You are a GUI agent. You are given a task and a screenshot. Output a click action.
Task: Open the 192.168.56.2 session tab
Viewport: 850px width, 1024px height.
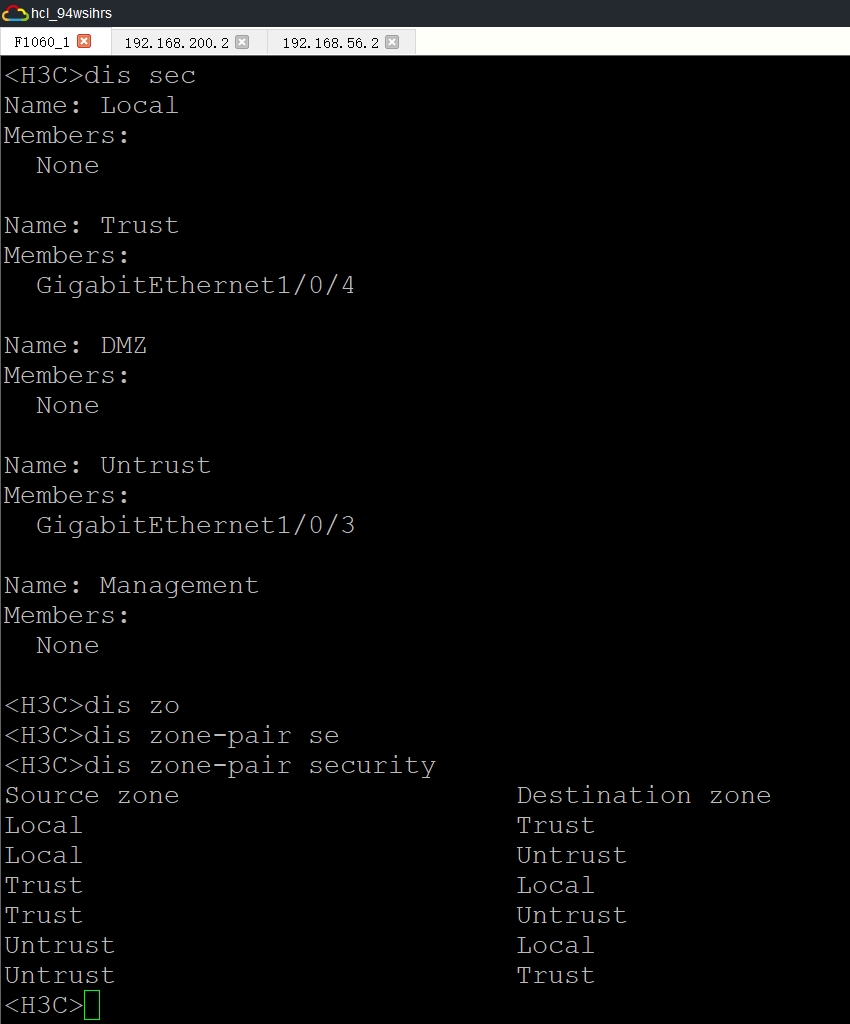point(330,42)
